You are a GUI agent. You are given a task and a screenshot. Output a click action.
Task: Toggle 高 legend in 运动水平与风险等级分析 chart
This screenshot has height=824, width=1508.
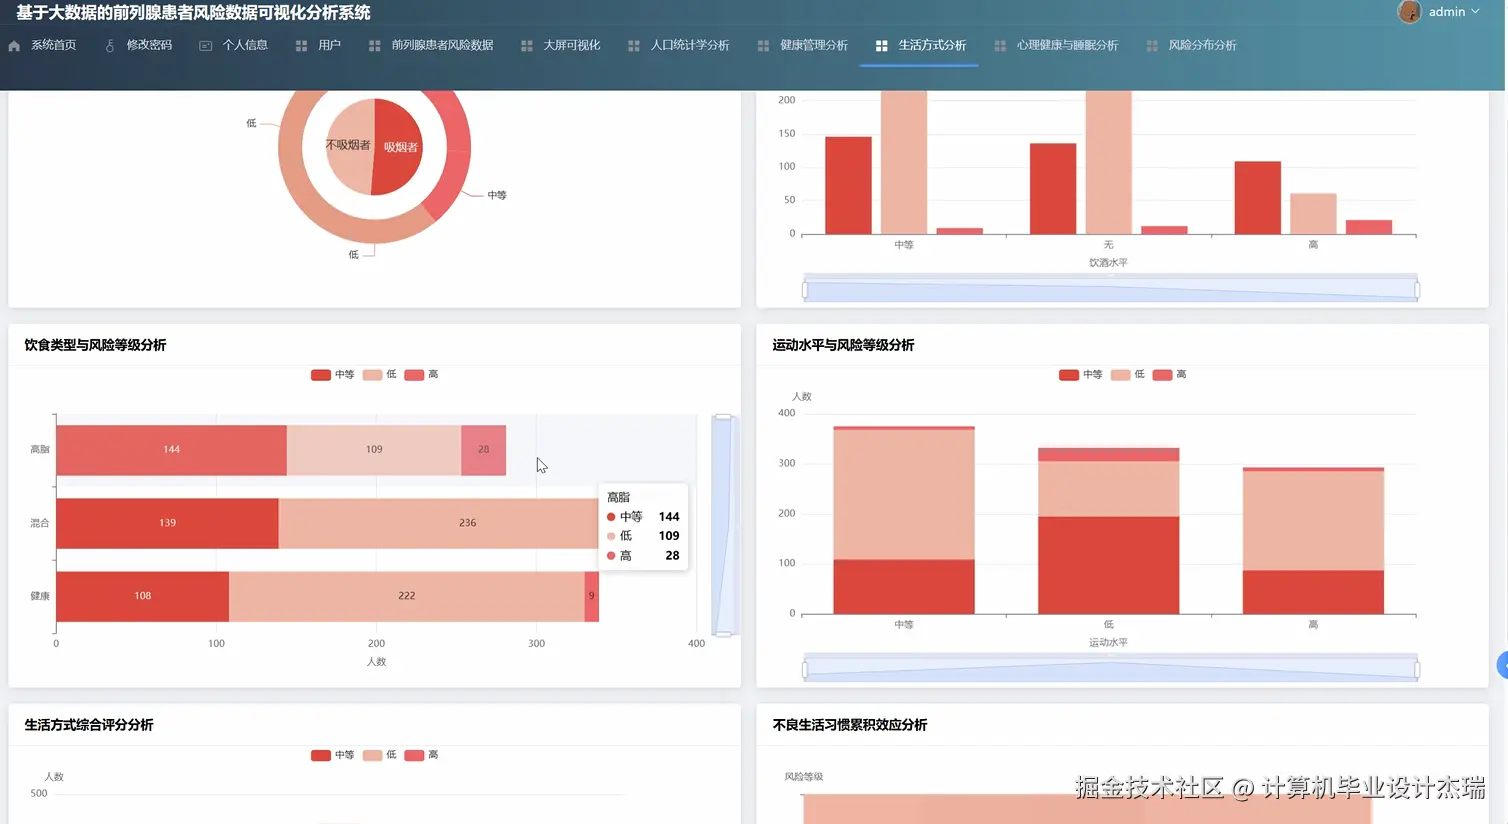click(x=1170, y=375)
